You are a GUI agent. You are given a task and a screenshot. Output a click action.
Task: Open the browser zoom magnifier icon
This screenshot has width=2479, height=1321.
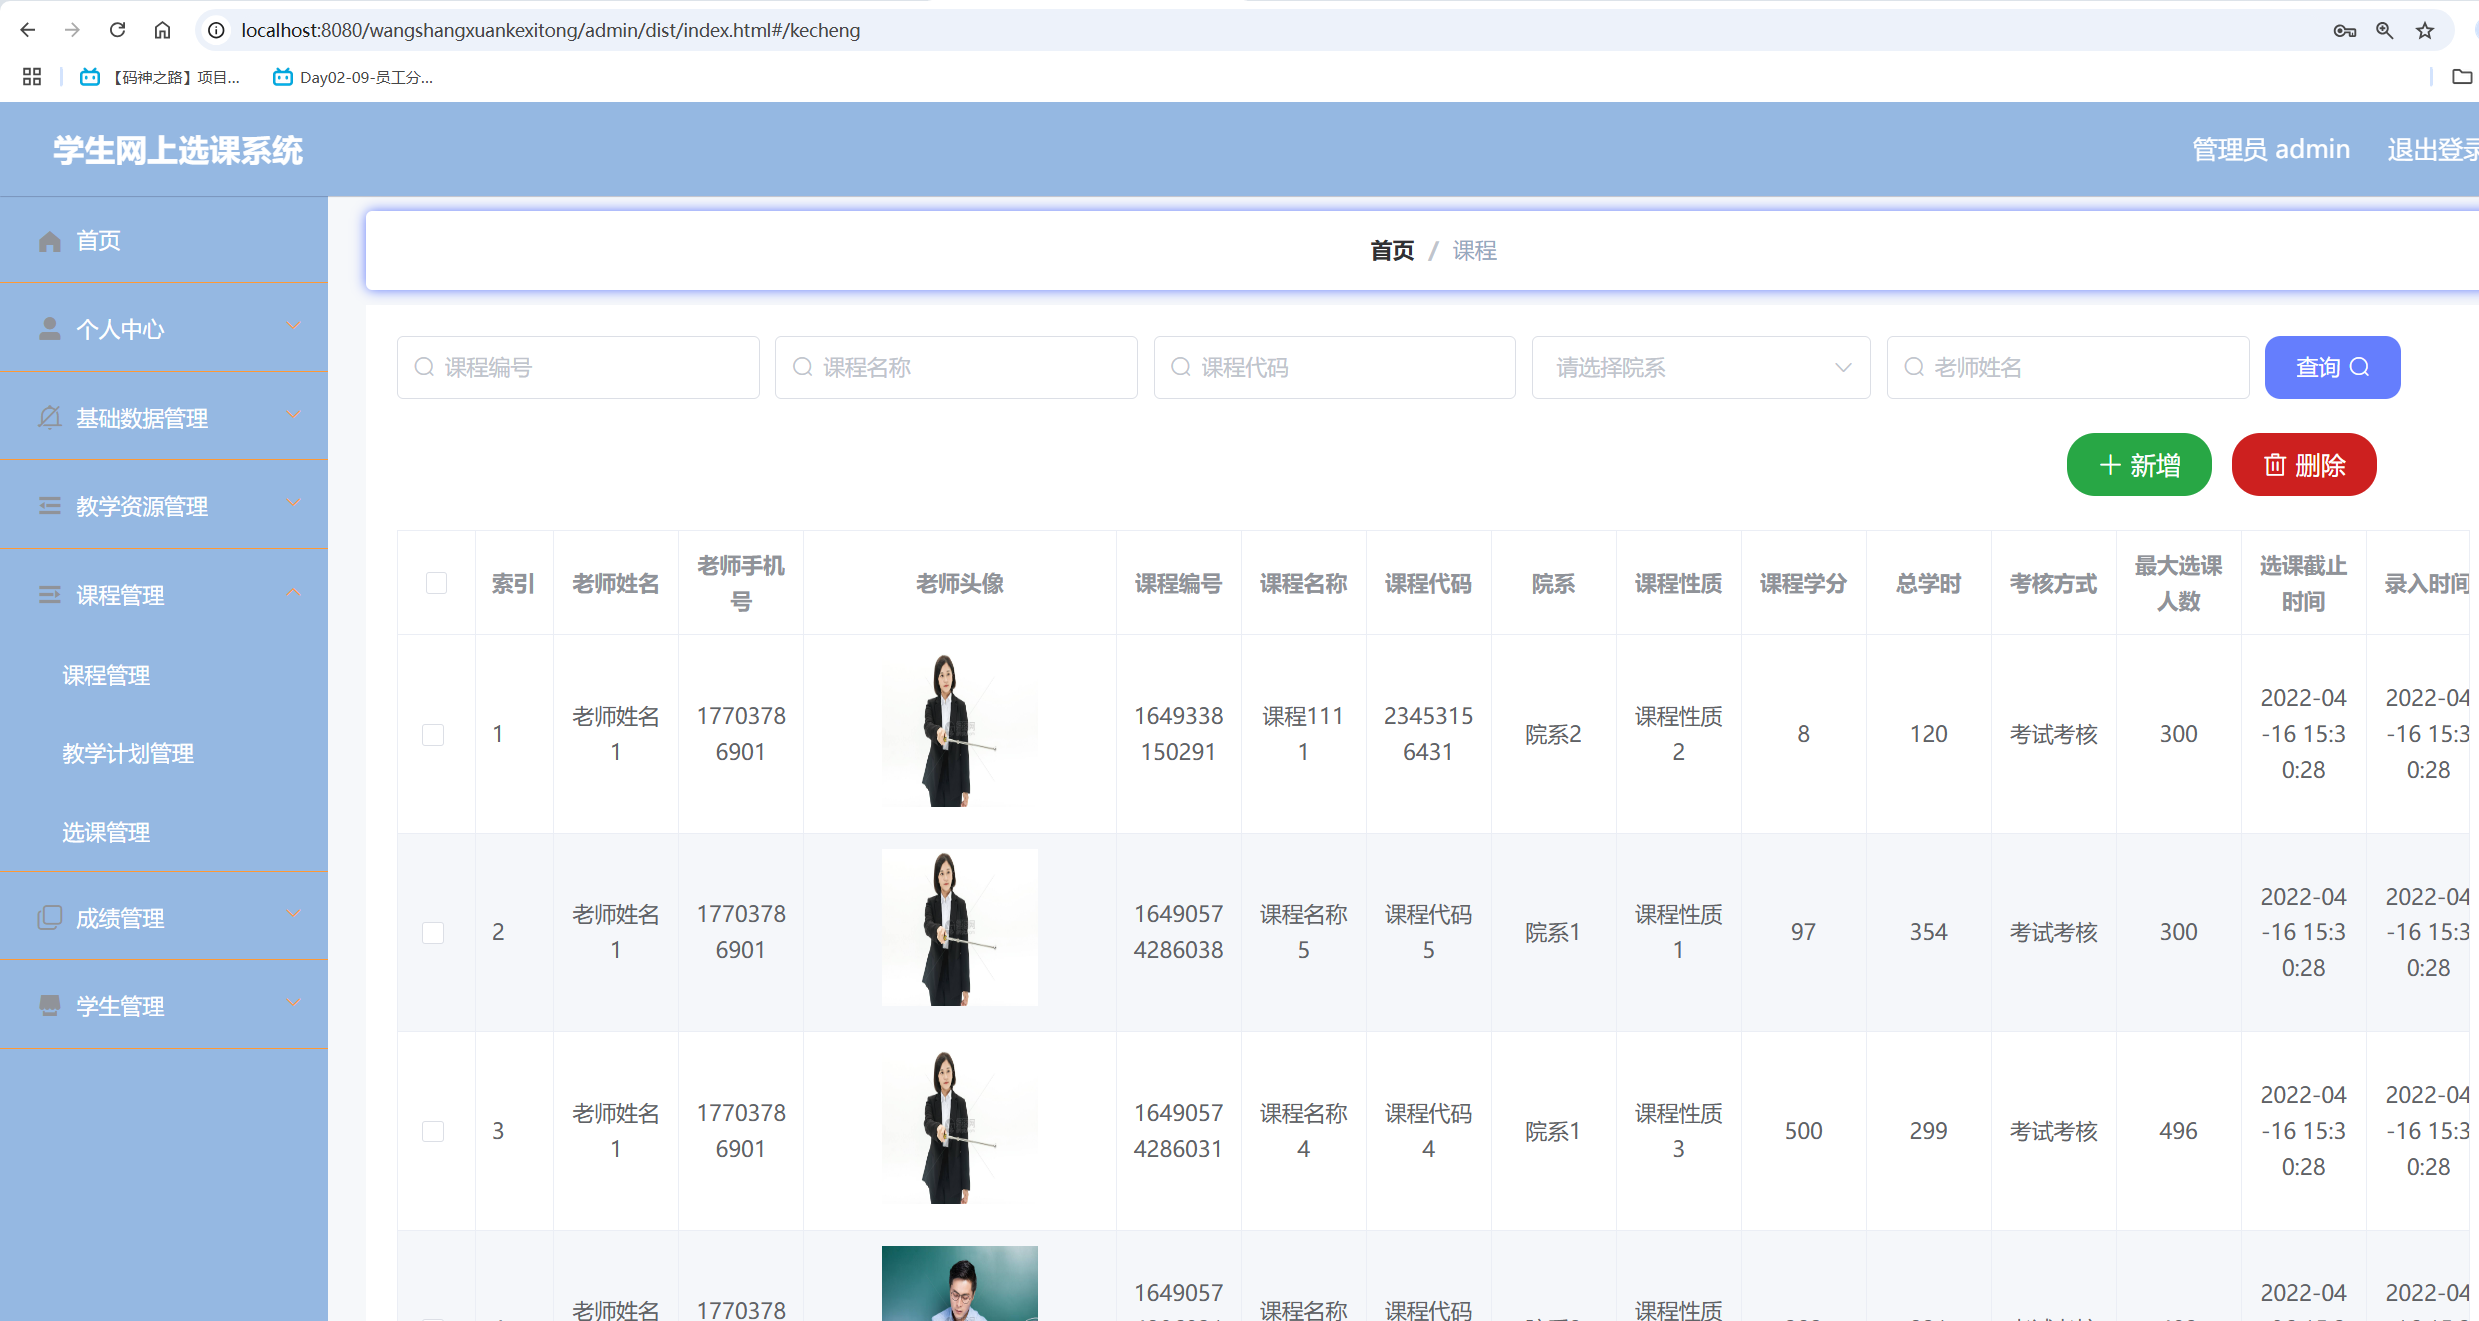(2385, 30)
